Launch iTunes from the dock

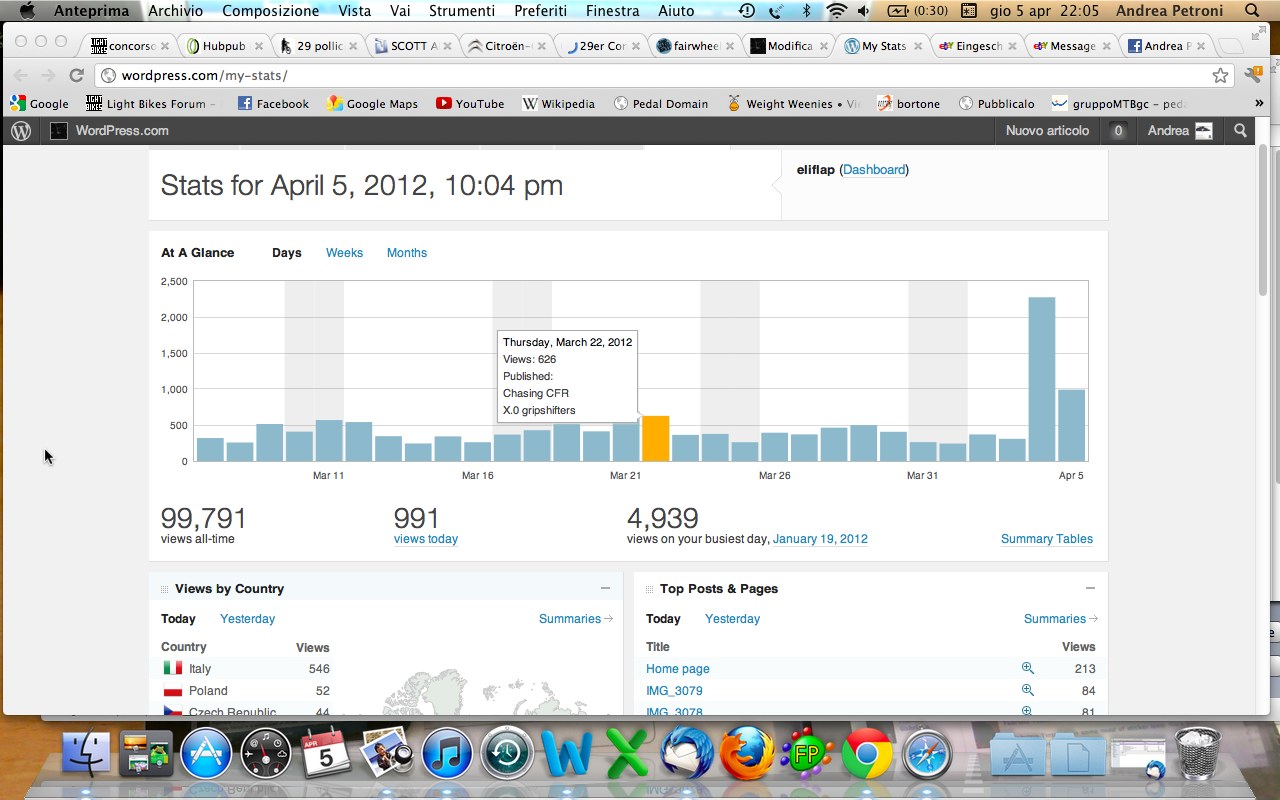click(446, 755)
